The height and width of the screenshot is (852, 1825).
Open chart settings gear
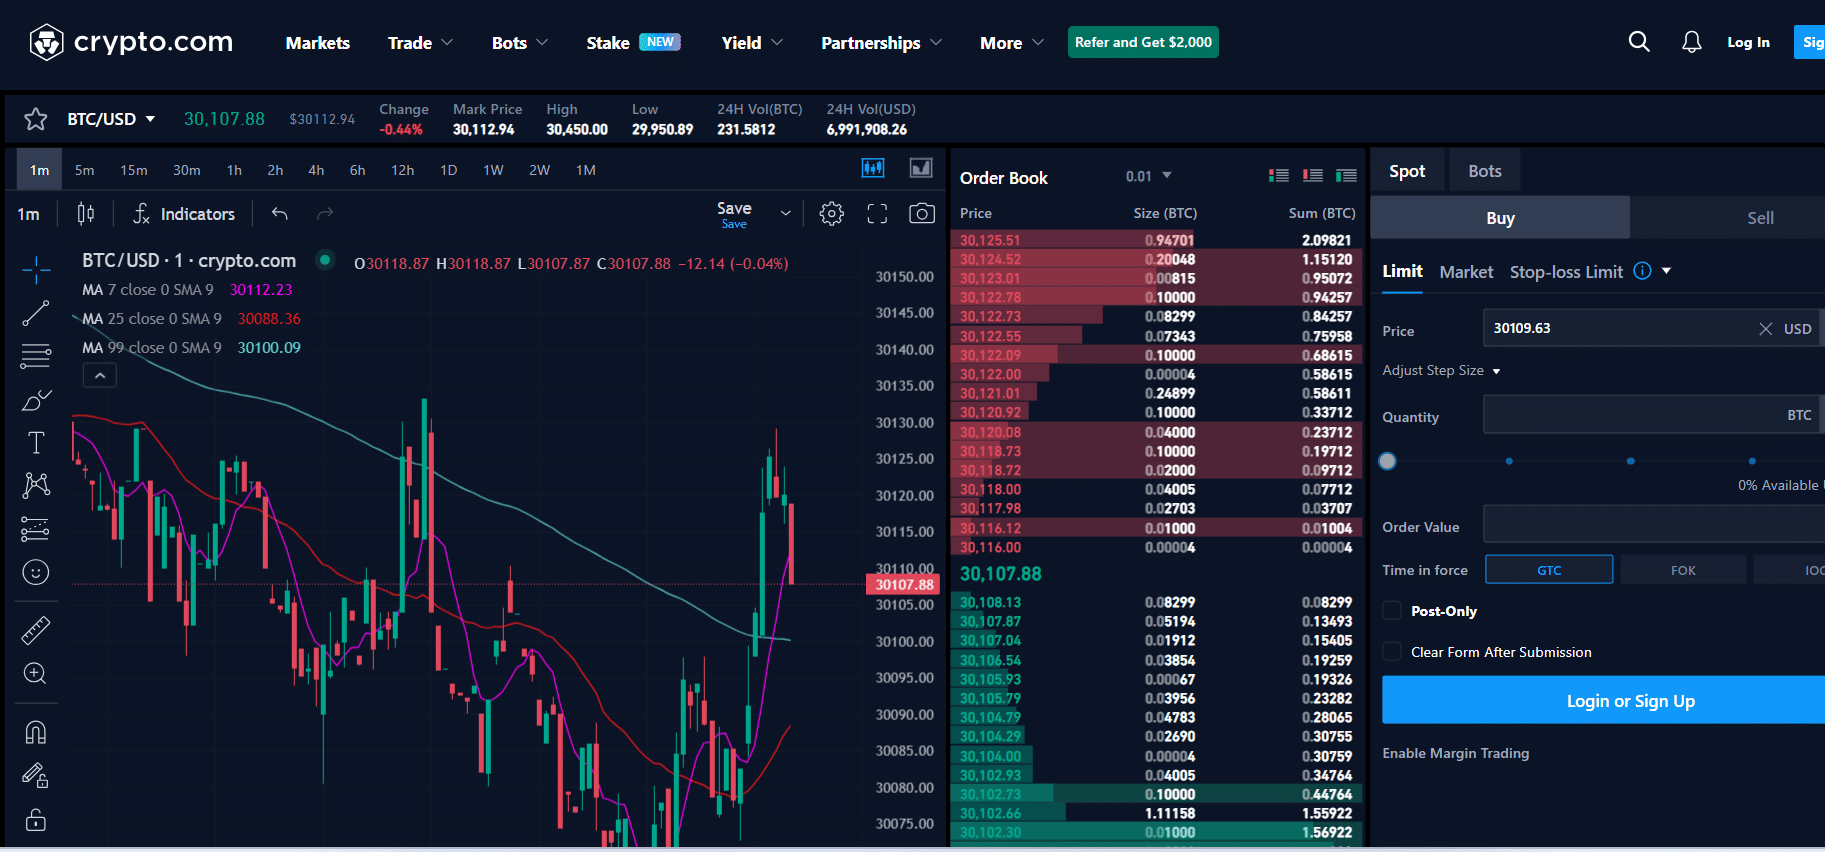coord(832,214)
